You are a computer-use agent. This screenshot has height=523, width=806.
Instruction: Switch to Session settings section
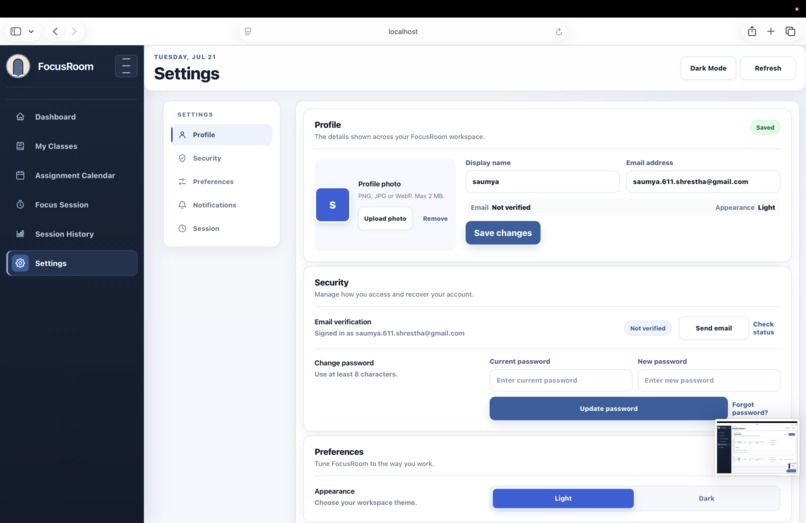(222, 228)
